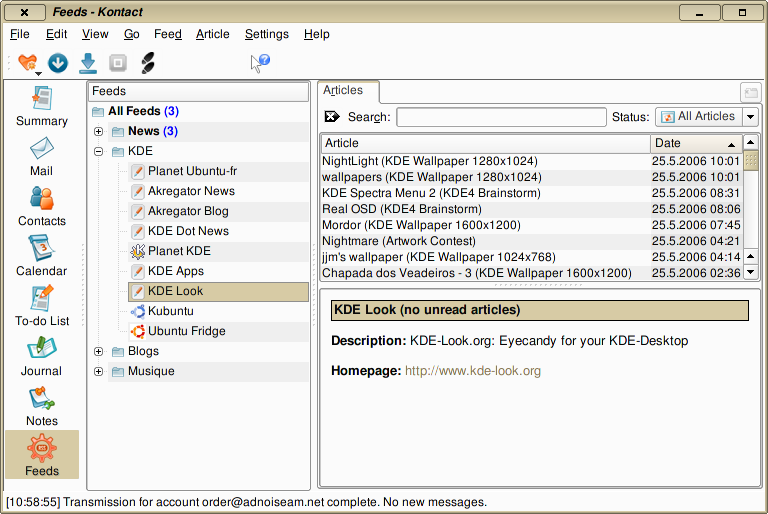Sort articles by Date column header
Image resolution: width=768 pixels, height=514 pixels.
(696, 143)
